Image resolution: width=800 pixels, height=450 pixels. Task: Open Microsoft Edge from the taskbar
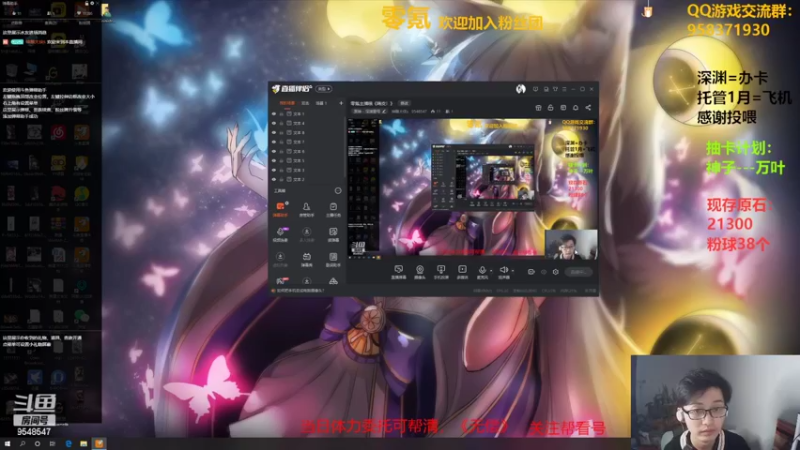[68, 444]
